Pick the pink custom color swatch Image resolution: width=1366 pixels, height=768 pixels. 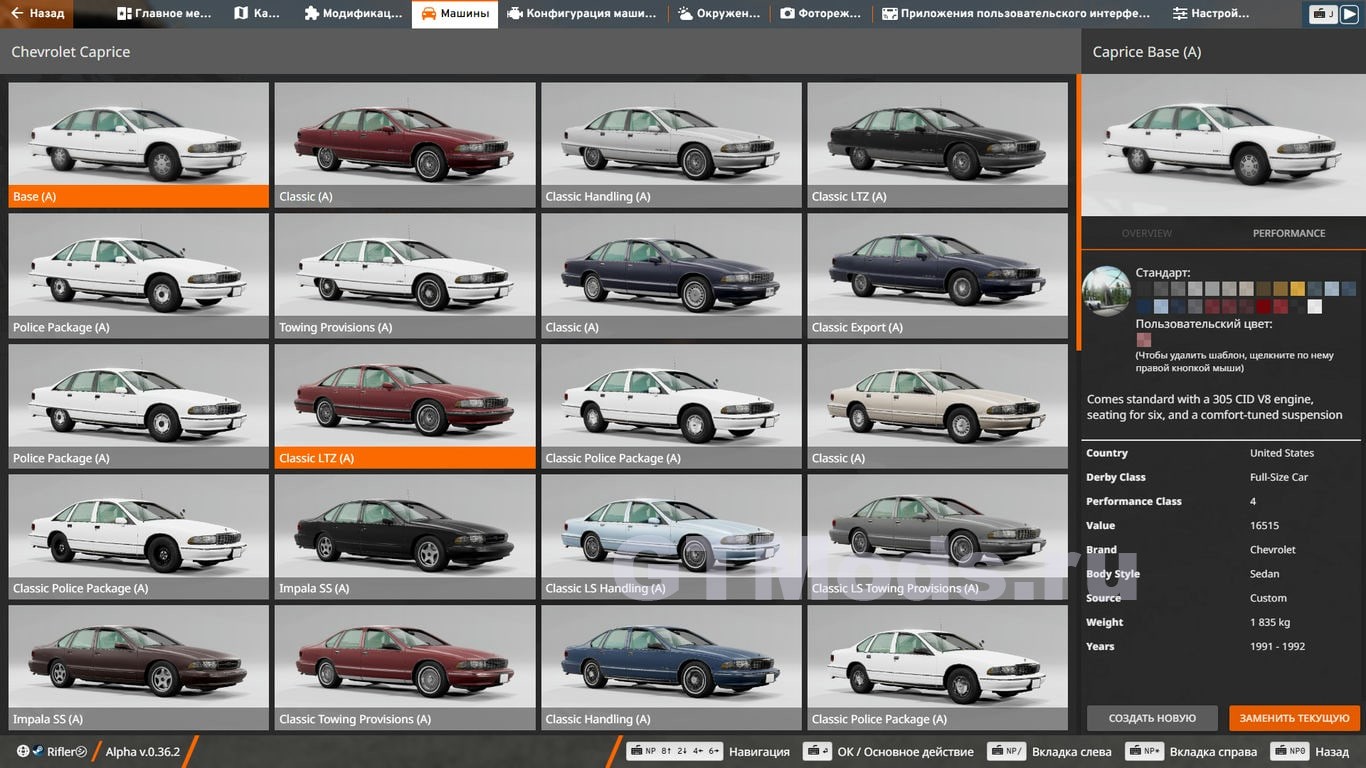pyautogui.click(x=1144, y=340)
